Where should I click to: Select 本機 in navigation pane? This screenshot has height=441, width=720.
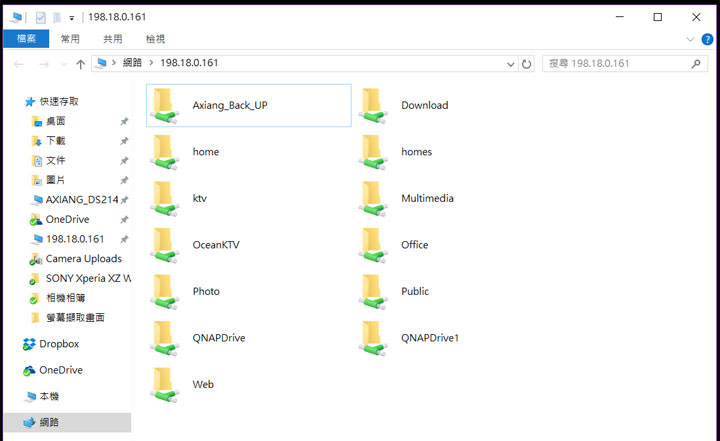click(x=49, y=396)
